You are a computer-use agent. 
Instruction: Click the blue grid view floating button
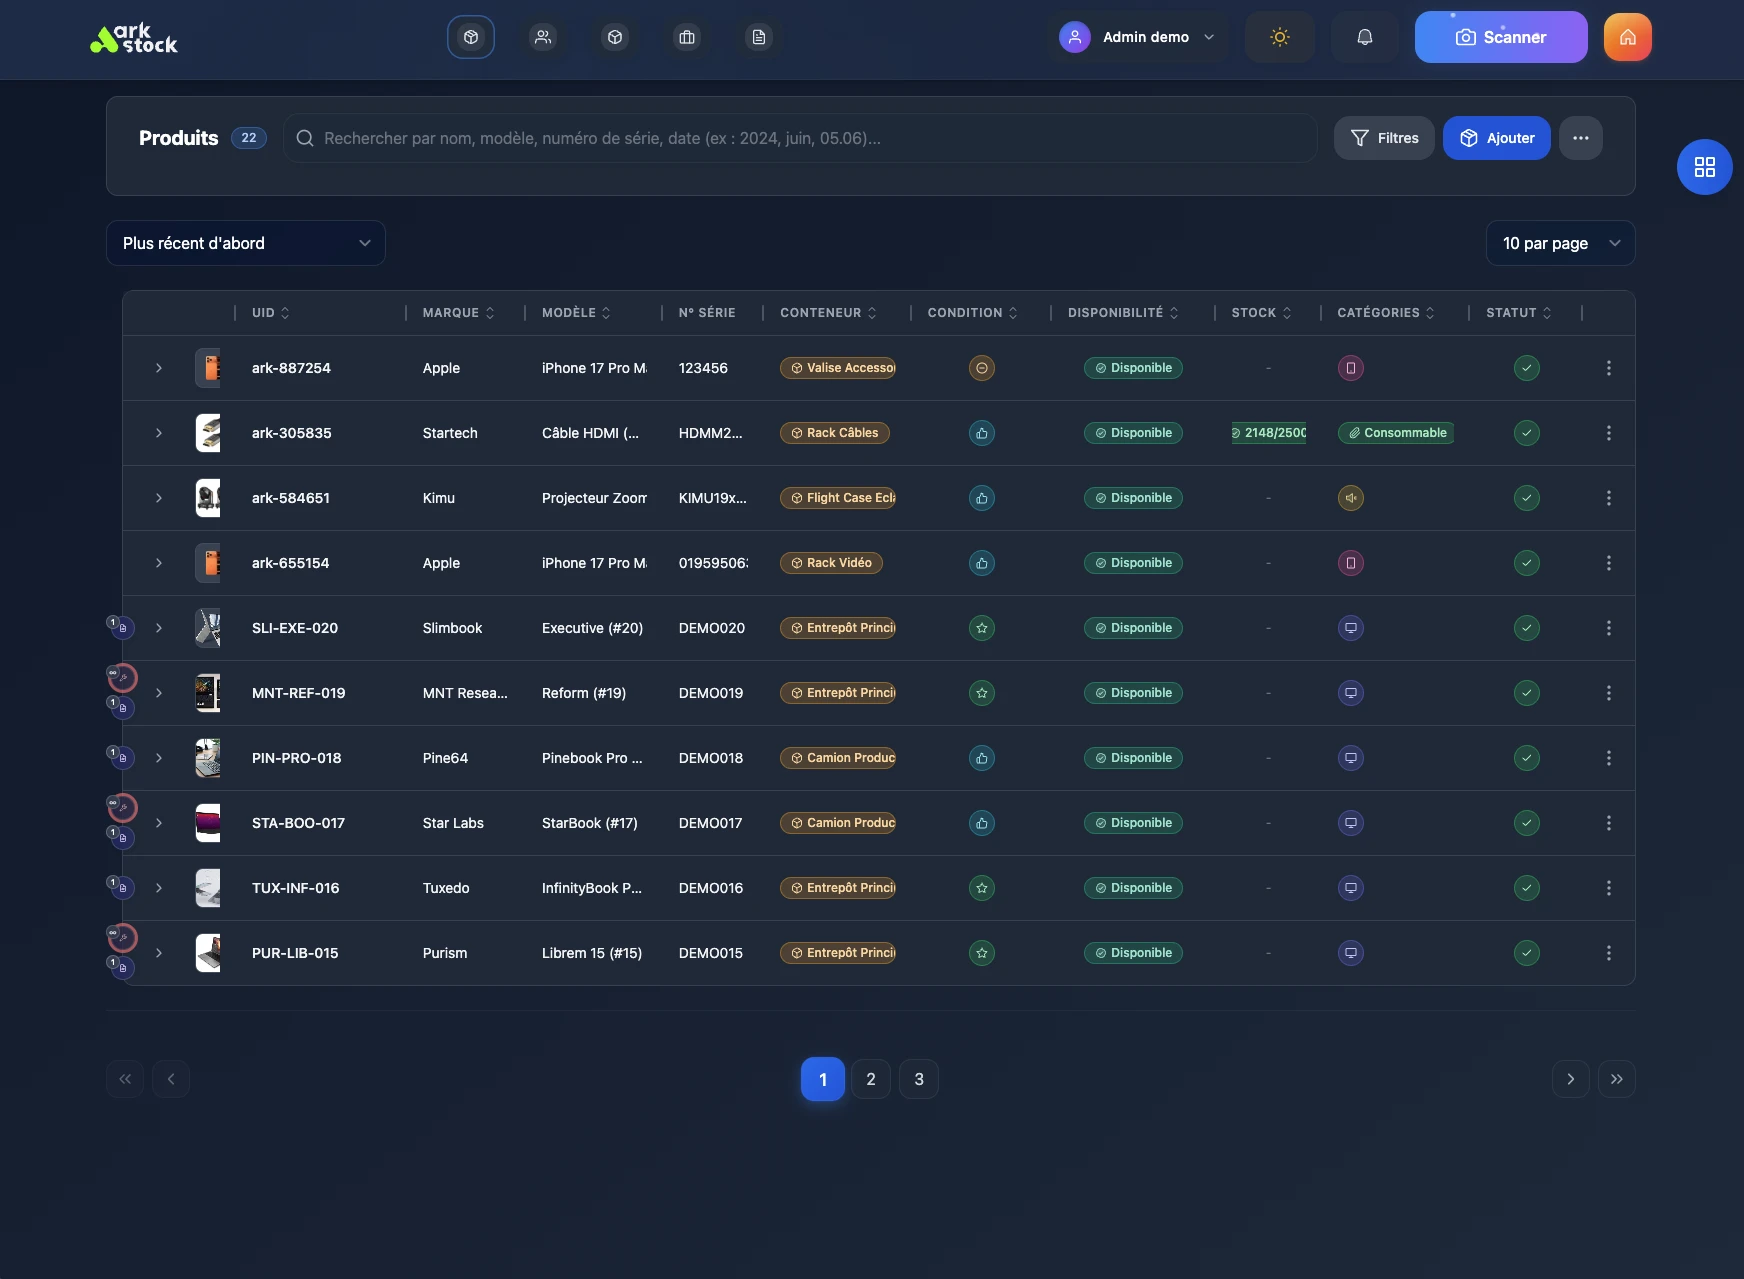(x=1704, y=167)
